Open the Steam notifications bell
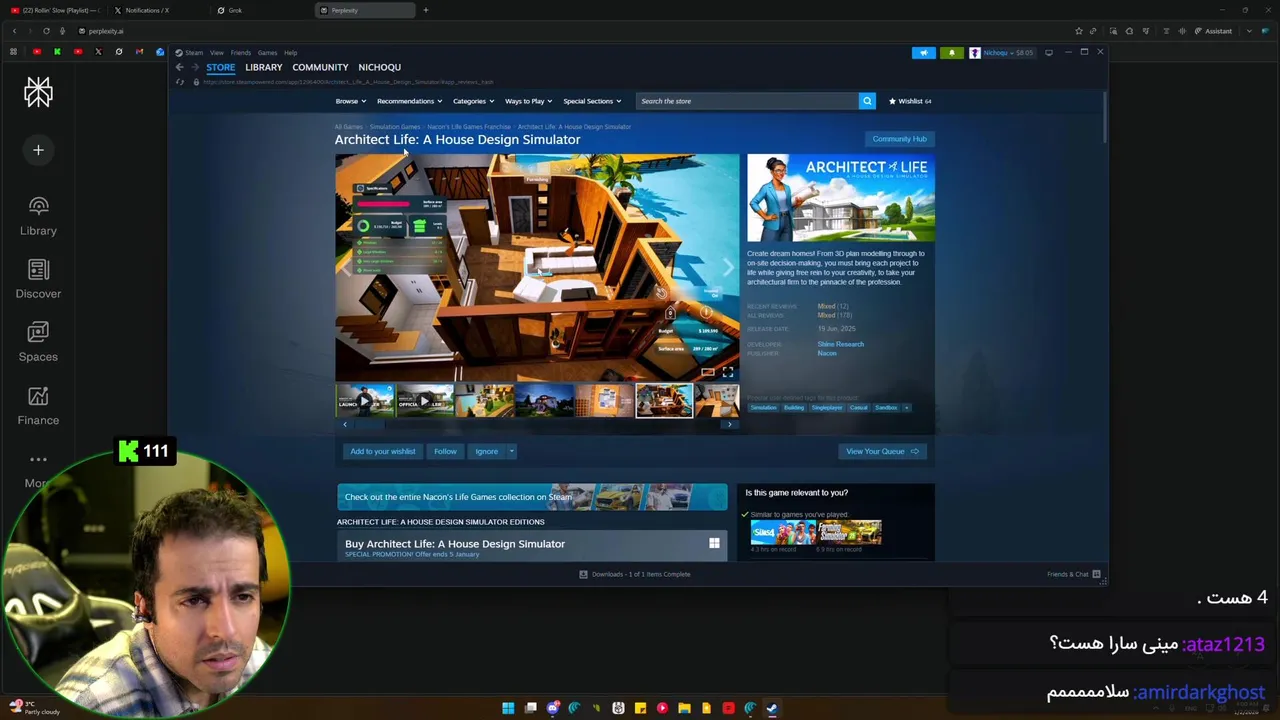 (951, 53)
